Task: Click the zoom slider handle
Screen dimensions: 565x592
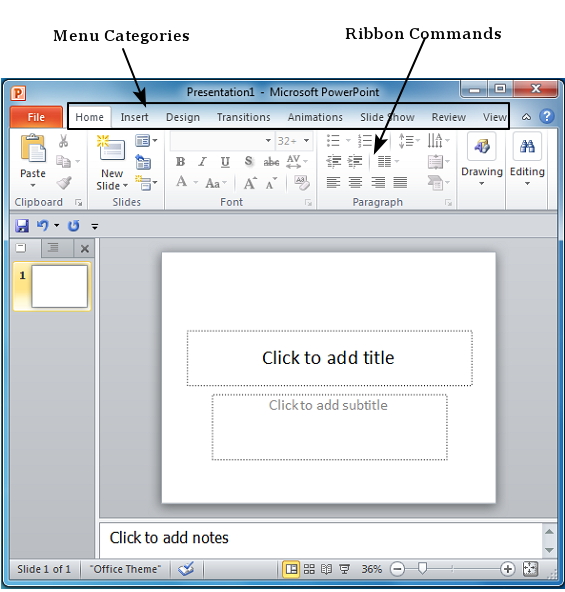Action: 422,568
